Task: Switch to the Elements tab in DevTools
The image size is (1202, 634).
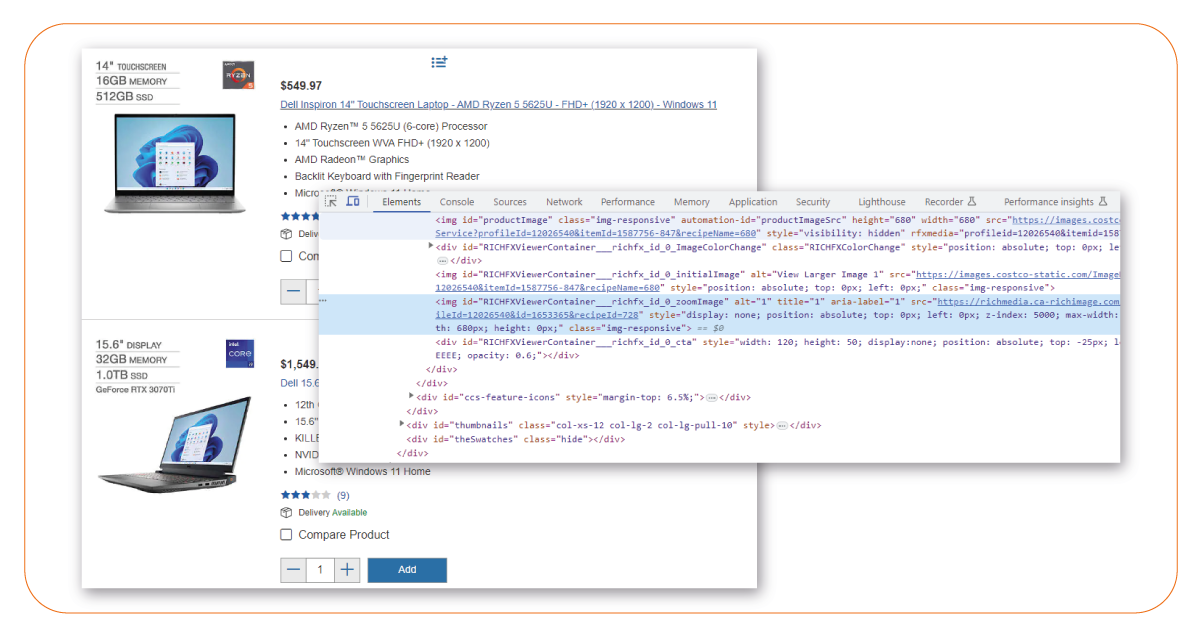Action: (x=402, y=202)
